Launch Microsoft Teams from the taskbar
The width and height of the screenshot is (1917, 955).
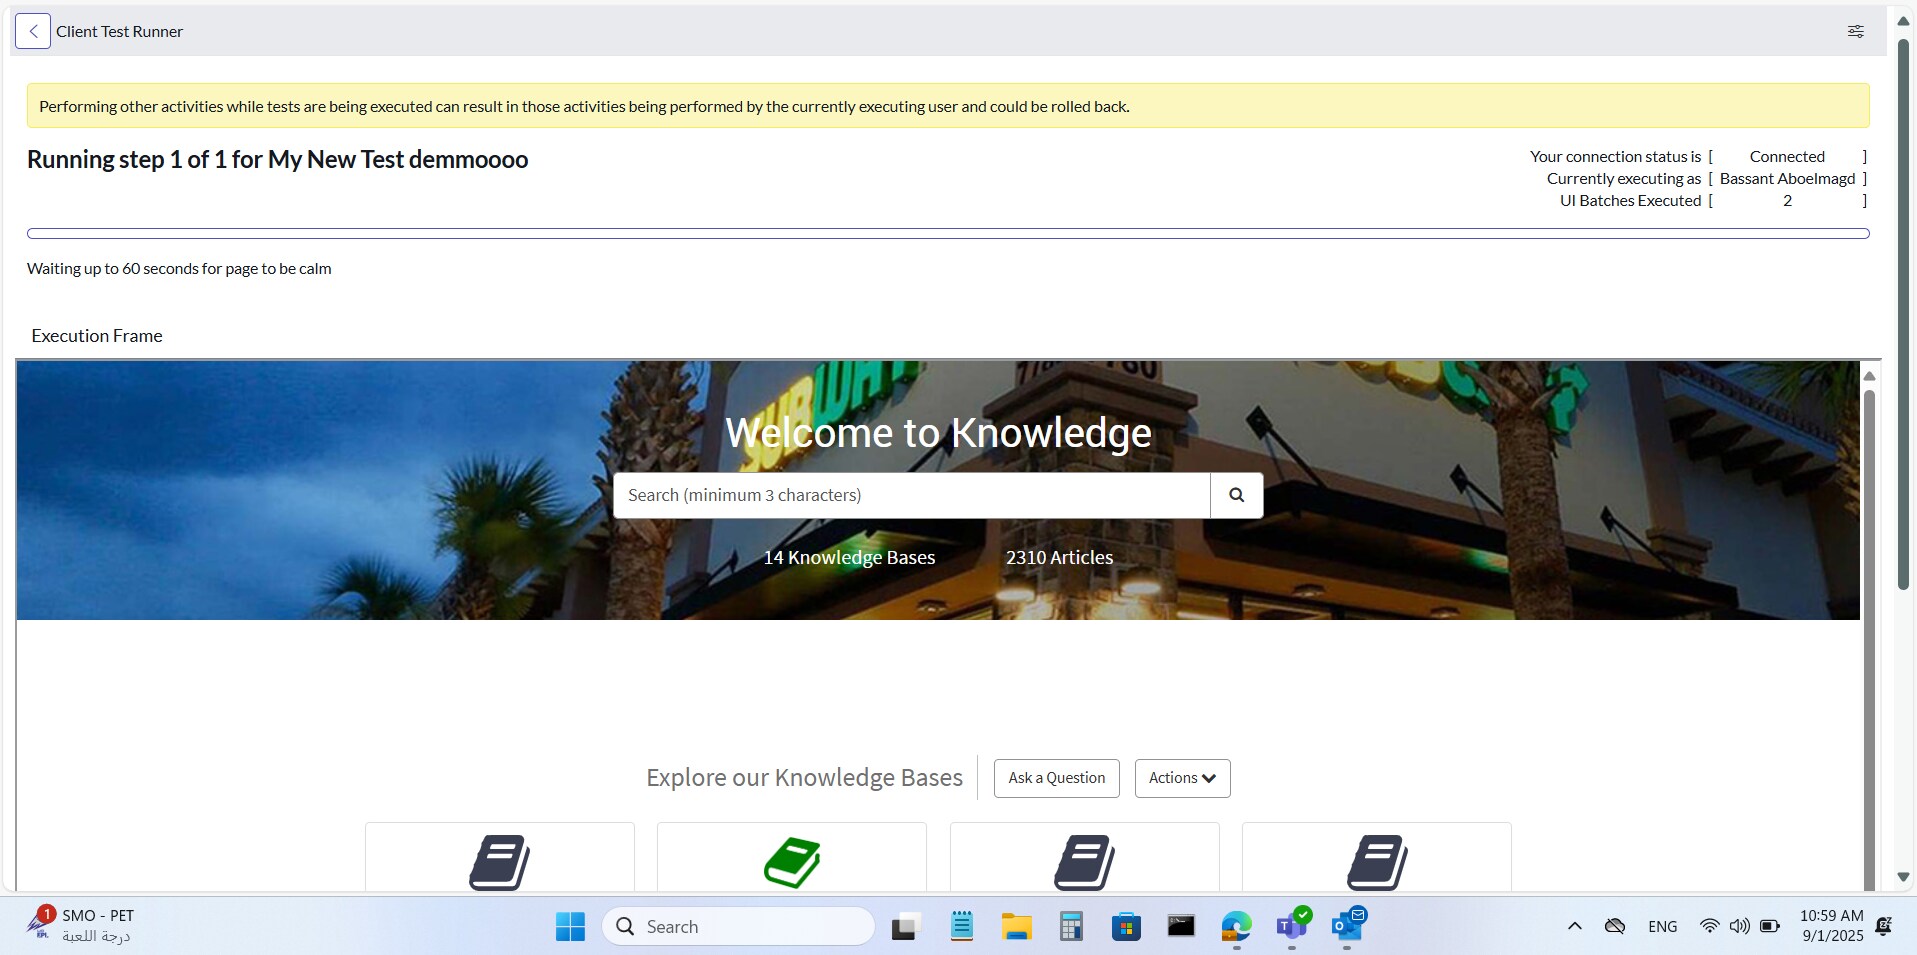pyautogui.click(x=1291, y=926)
